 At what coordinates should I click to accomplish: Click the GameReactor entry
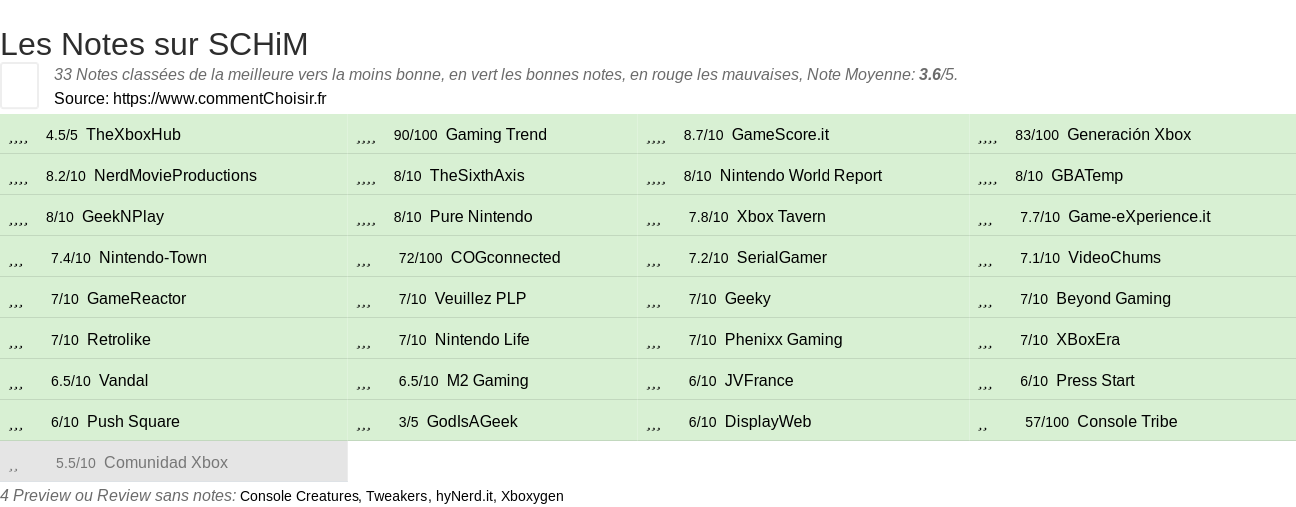(136, 299)
